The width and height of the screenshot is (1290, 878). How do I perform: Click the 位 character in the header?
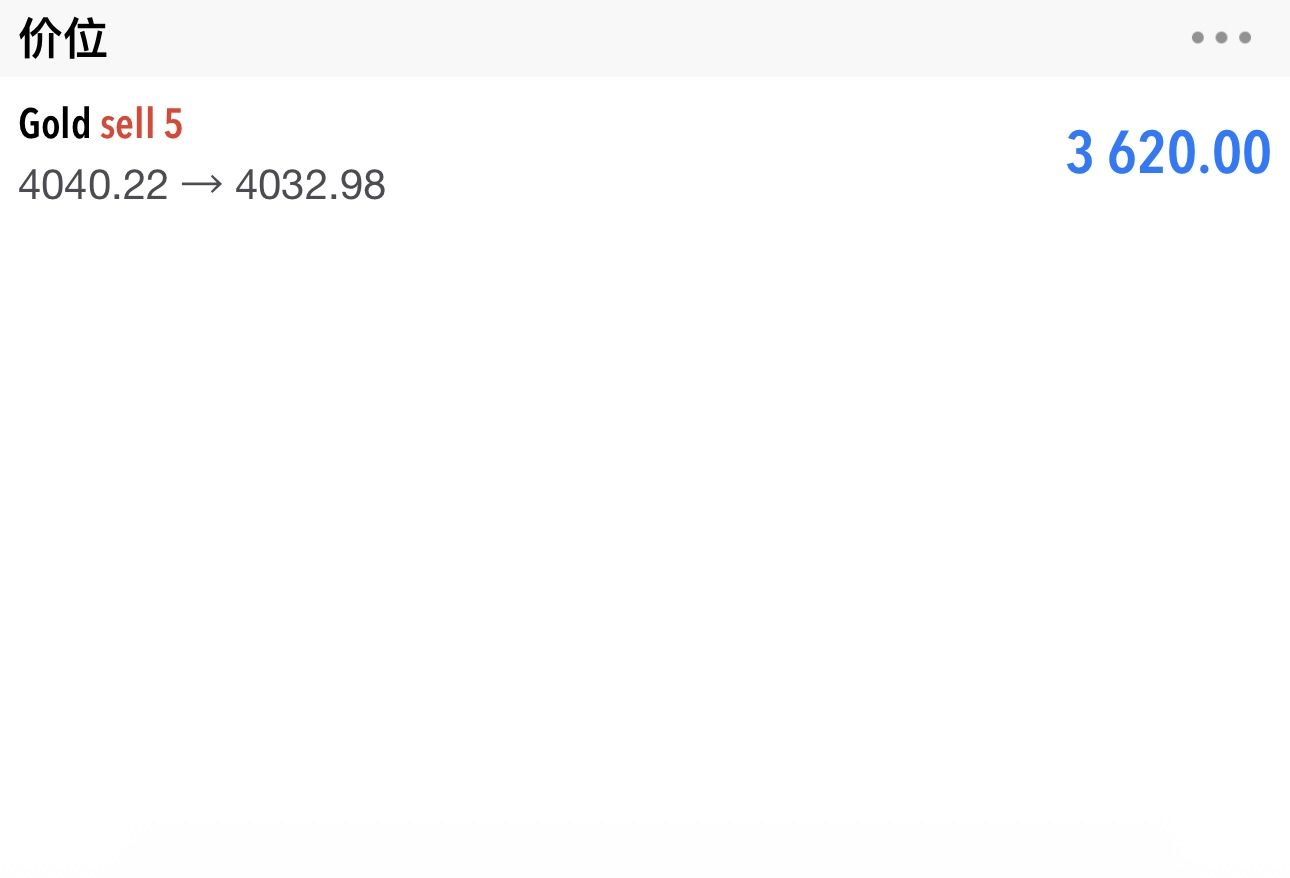(85, 39)
